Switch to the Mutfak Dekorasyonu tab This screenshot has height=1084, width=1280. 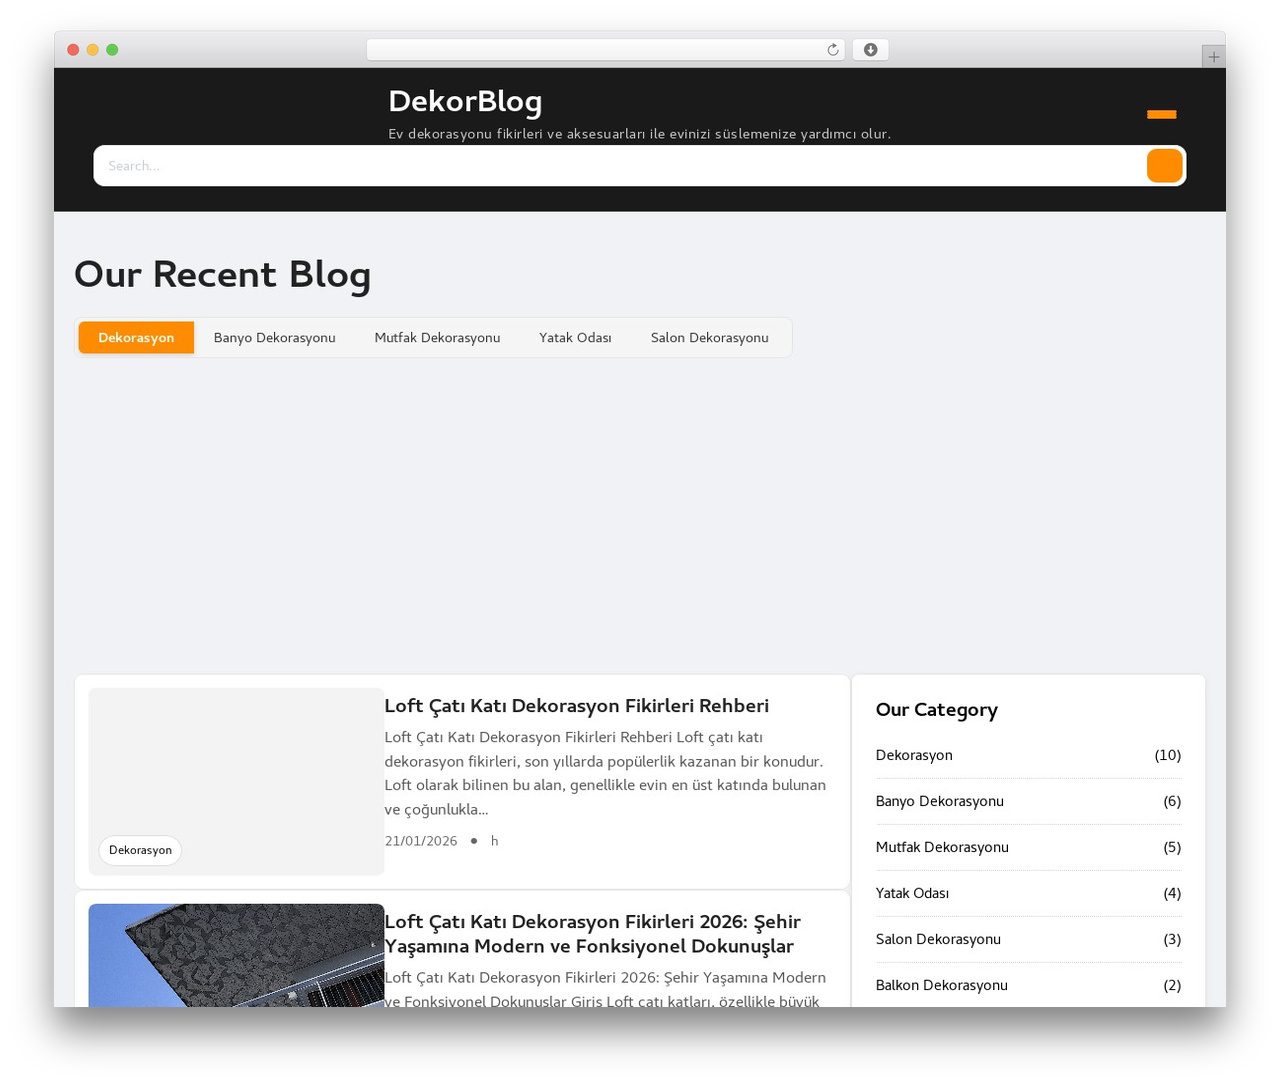point(437,337)
